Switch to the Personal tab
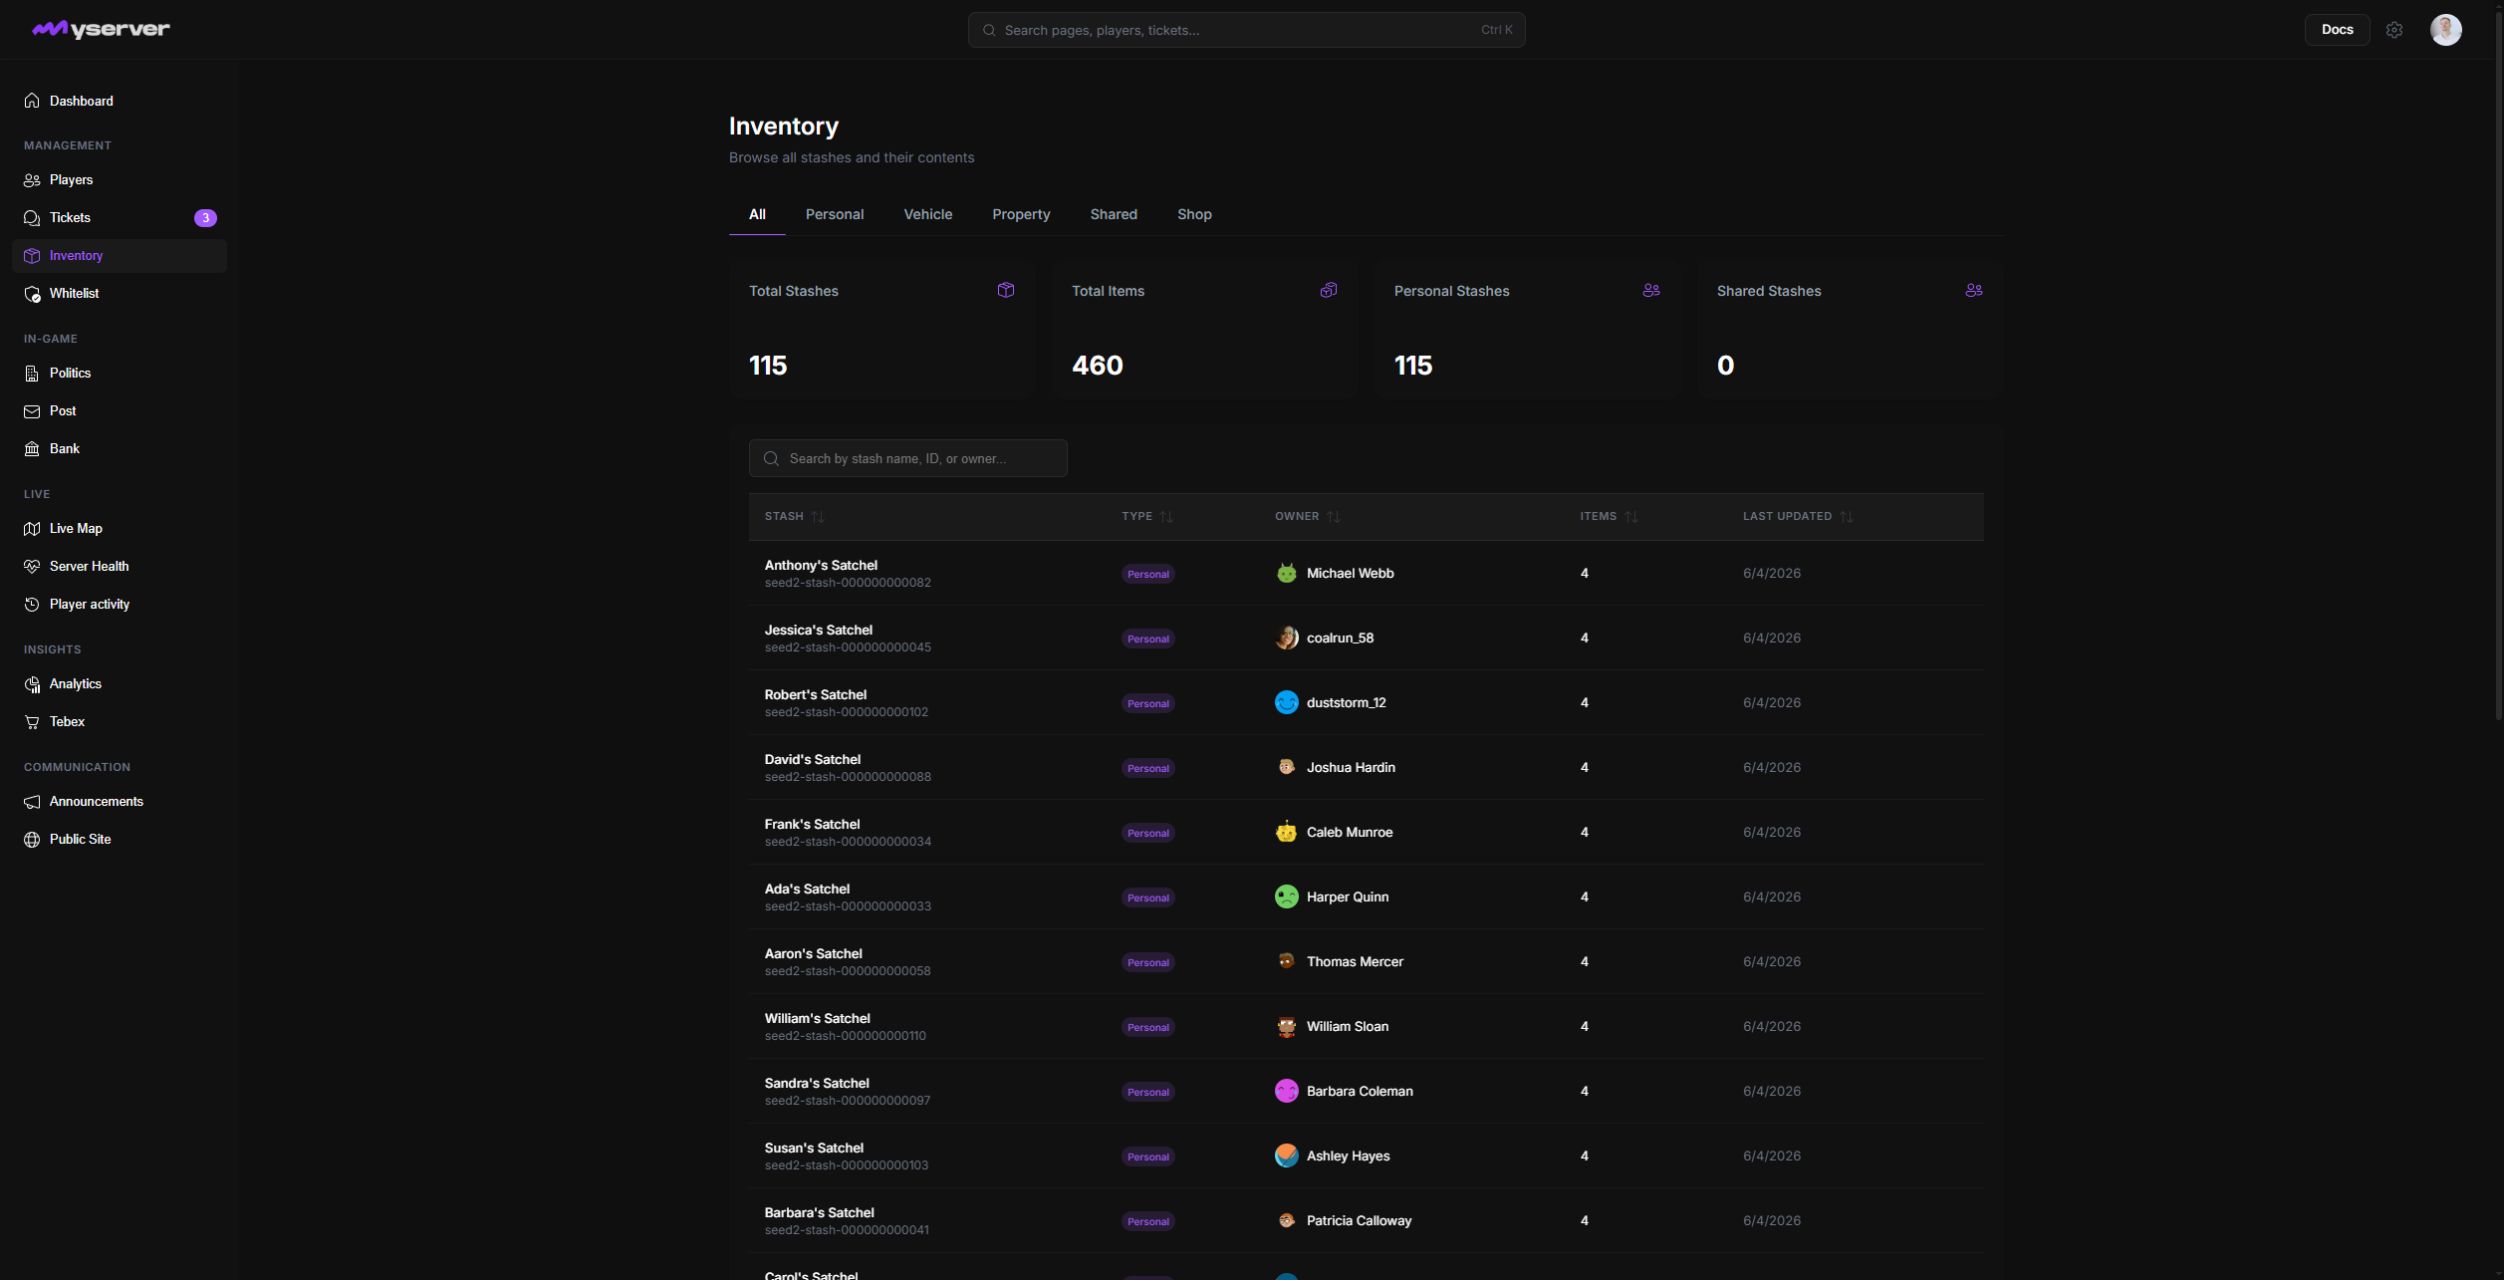Image resolution: width=2504 pixels, height=1280 pixels. coord(834,215)
